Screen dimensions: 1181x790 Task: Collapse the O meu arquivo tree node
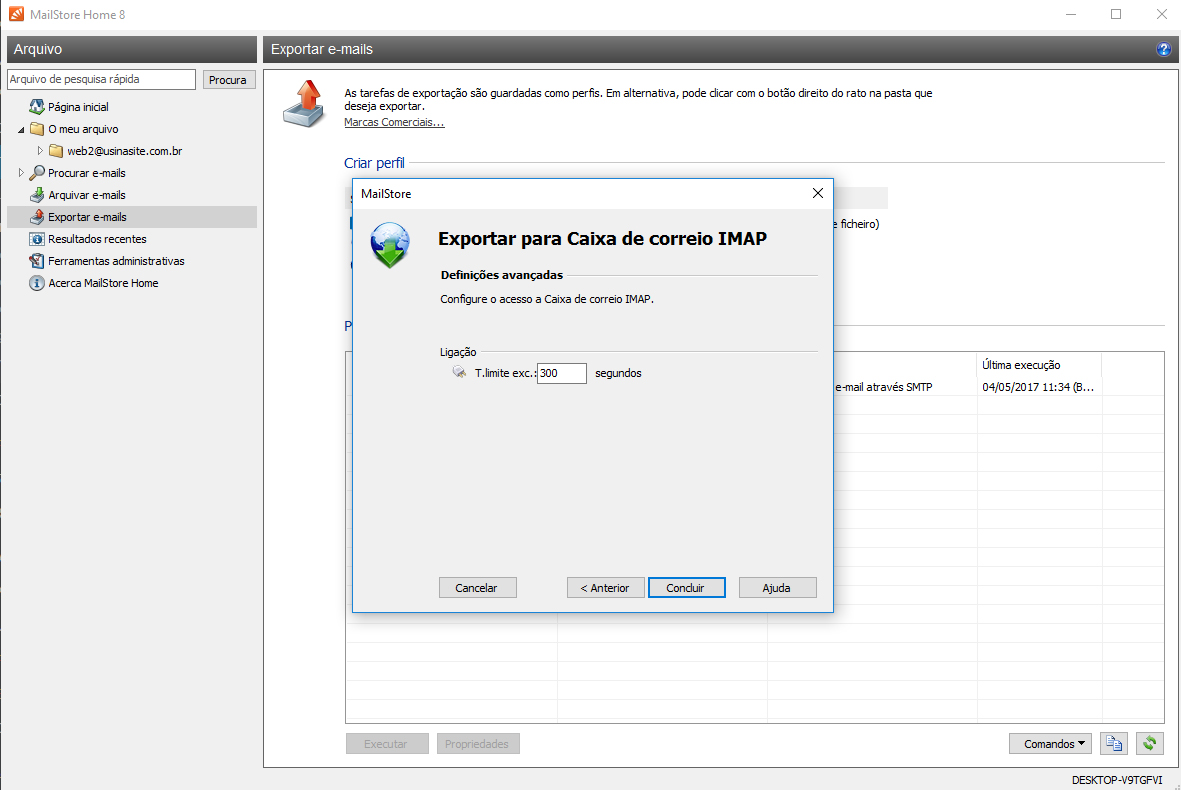click(x=22, y=130)
